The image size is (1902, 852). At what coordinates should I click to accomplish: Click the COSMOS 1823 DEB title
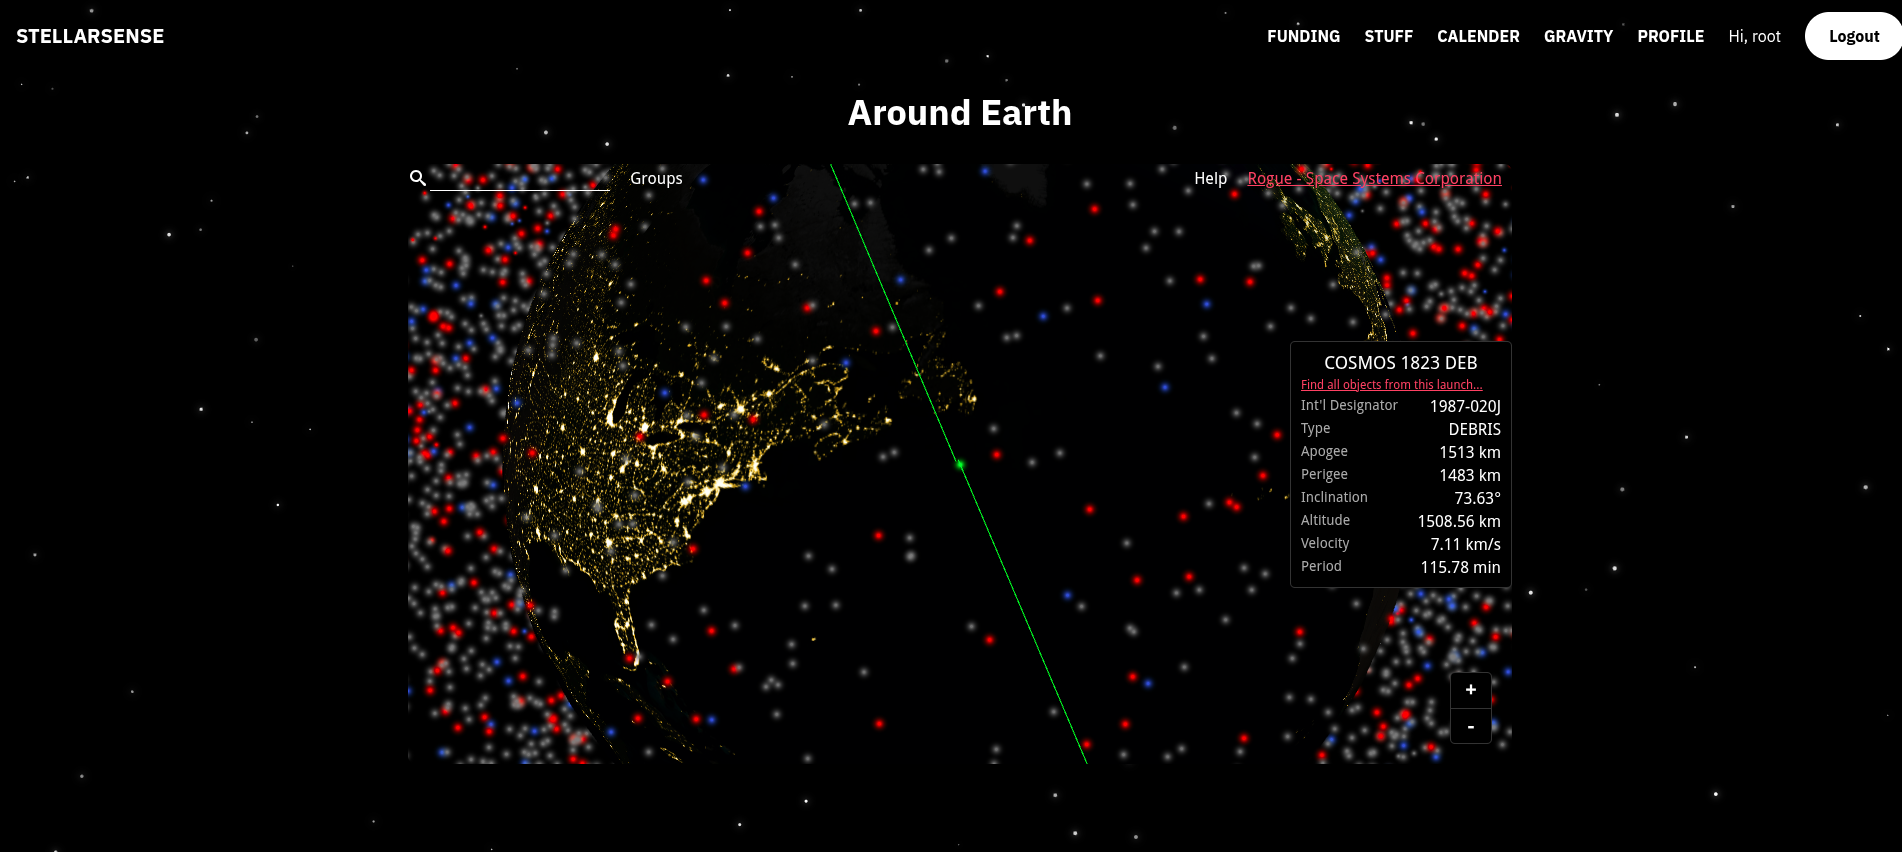[x=1400, y=363]
